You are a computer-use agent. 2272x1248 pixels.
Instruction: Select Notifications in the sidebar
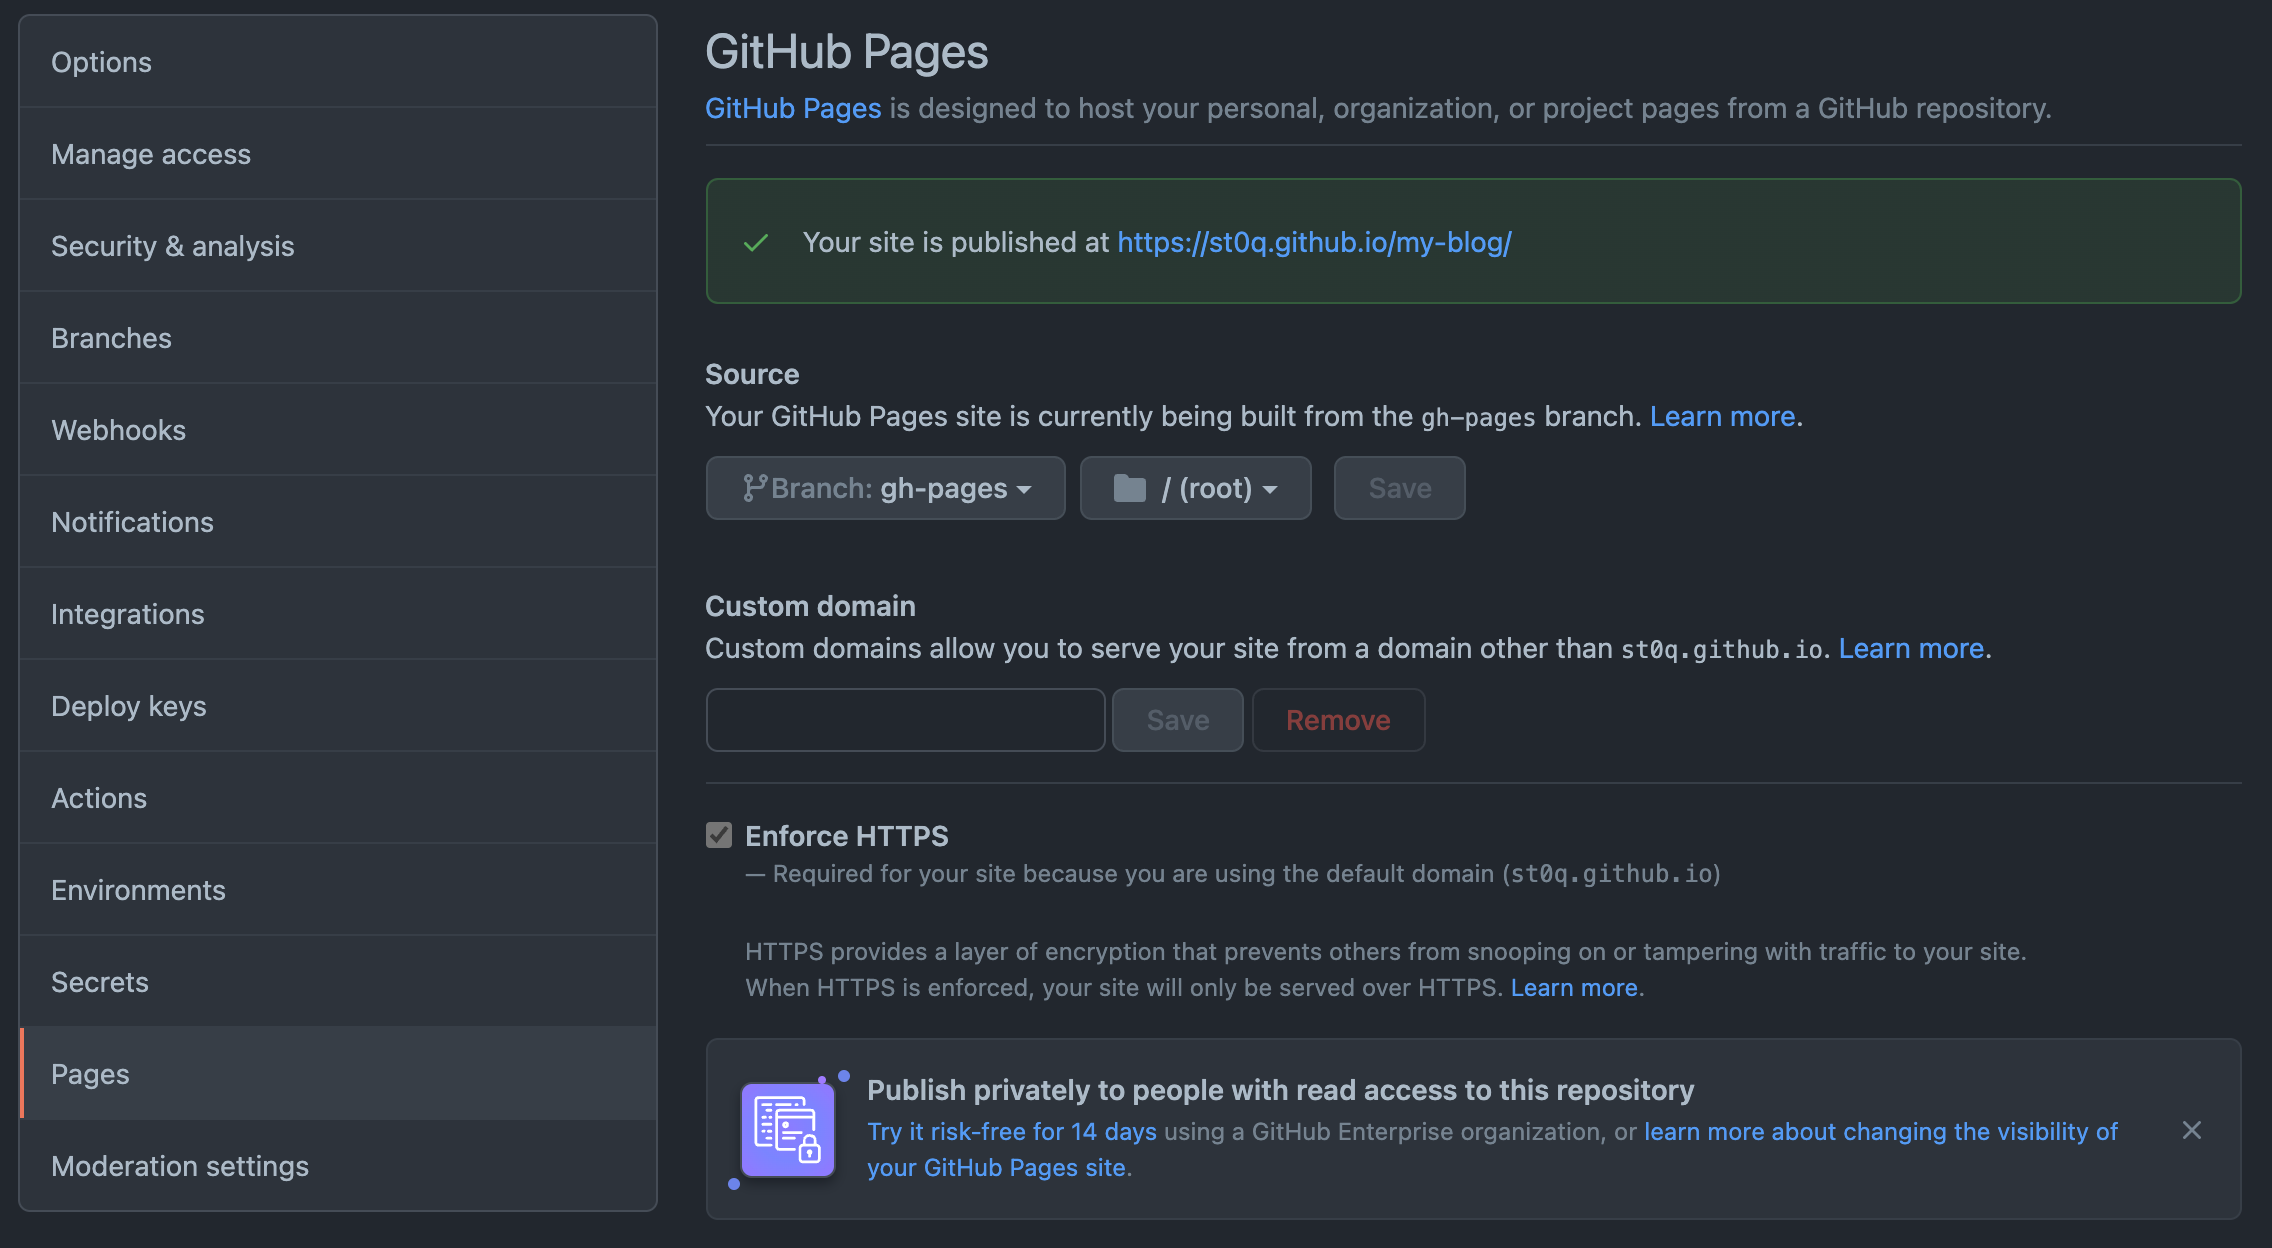tap(338, 522)
